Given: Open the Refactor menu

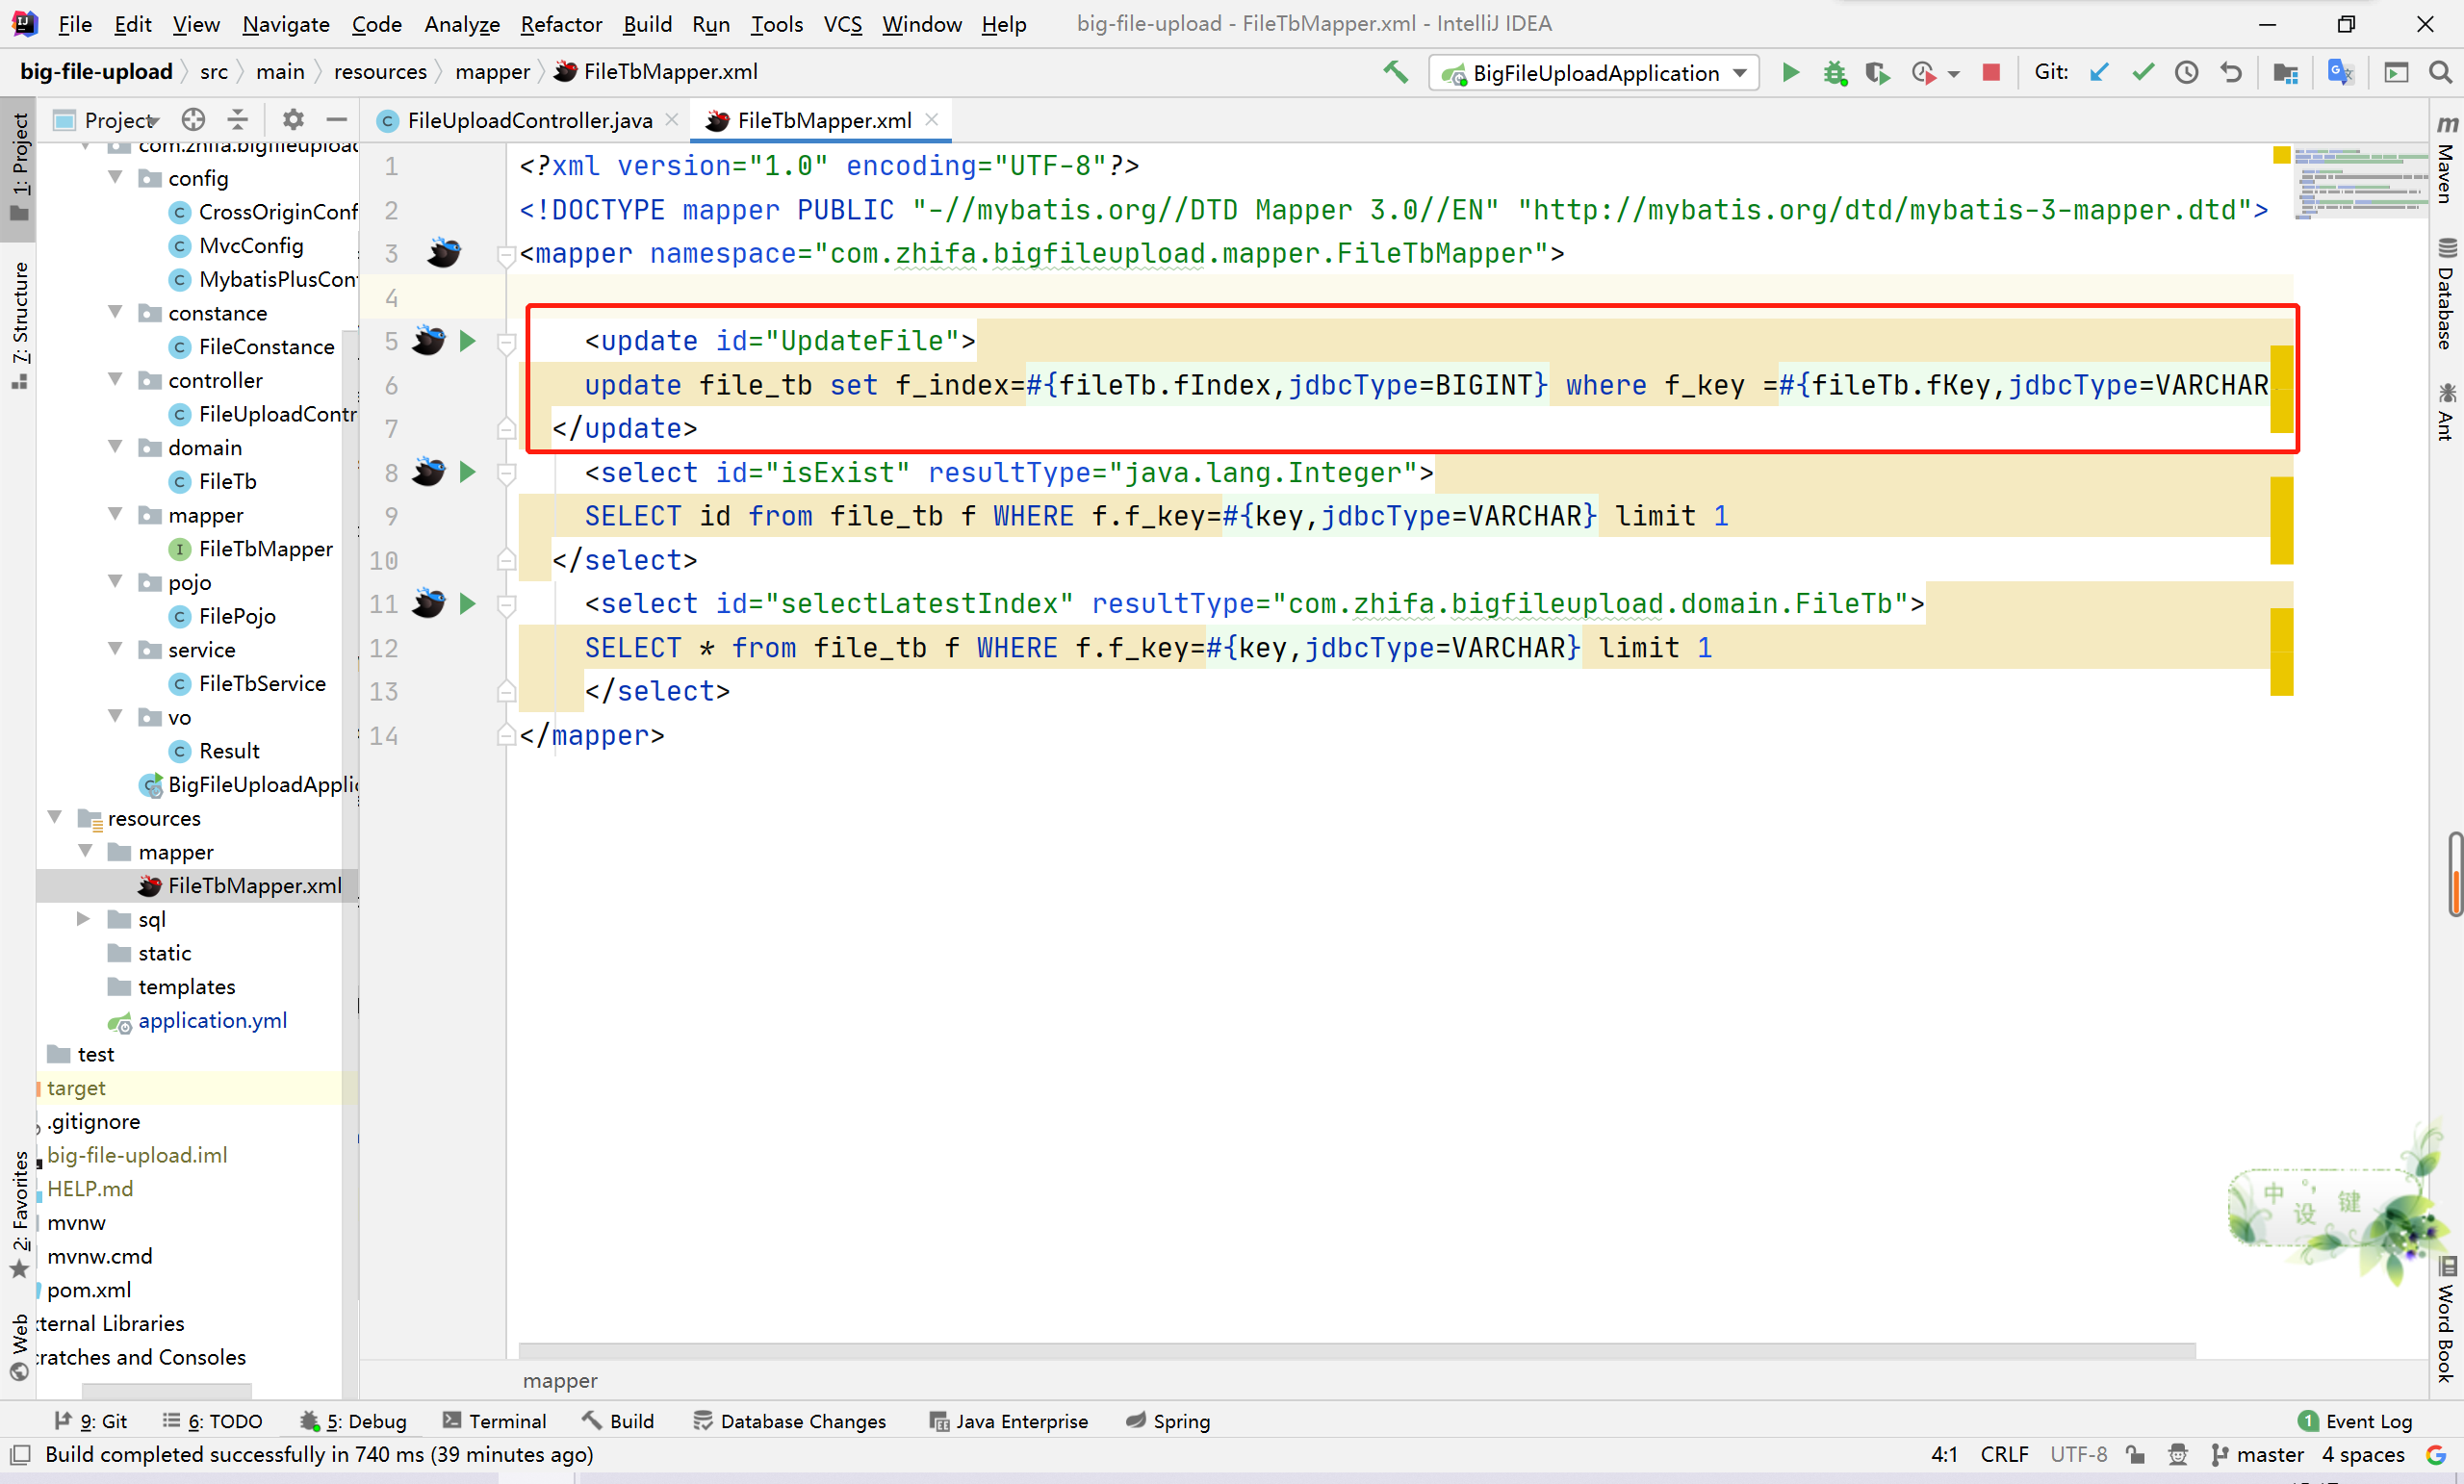Looking at the screenshot, I should (561, 23).
